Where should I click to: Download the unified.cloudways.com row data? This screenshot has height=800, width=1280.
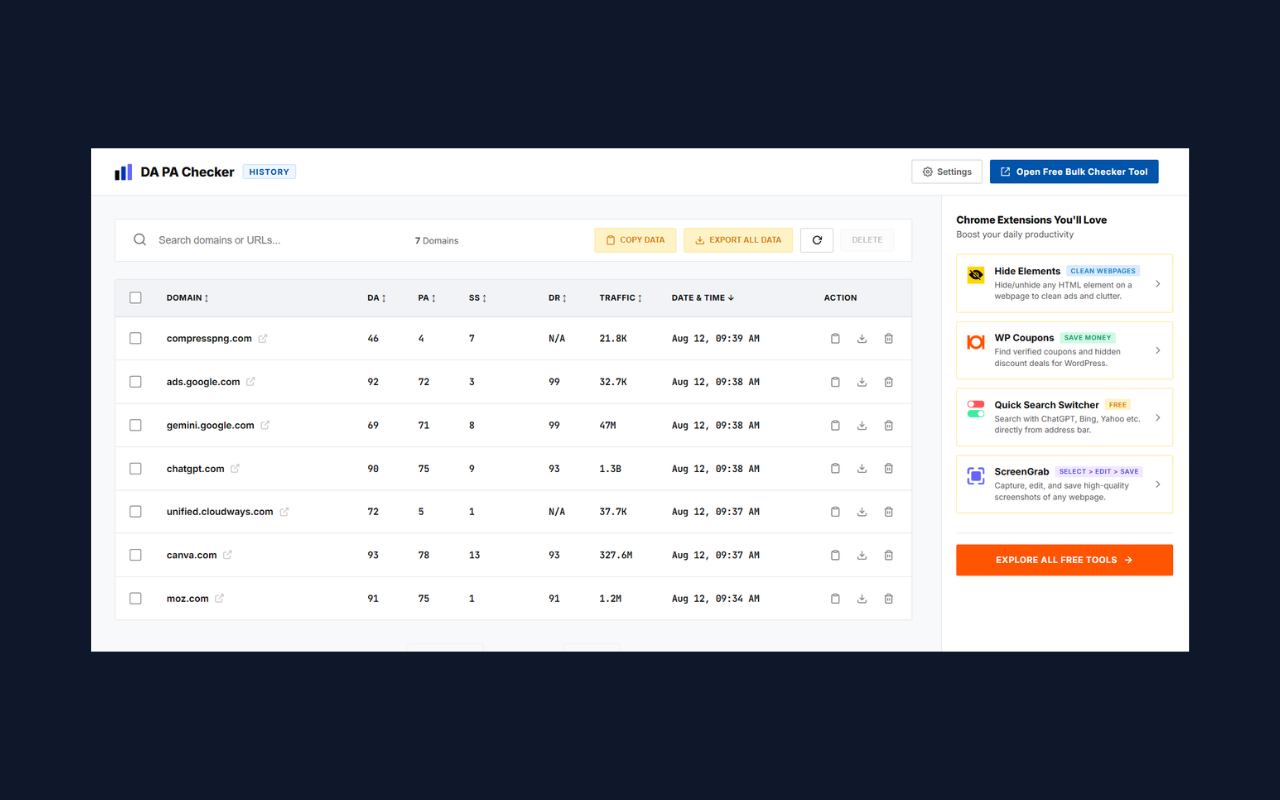[x=862, y=512]
